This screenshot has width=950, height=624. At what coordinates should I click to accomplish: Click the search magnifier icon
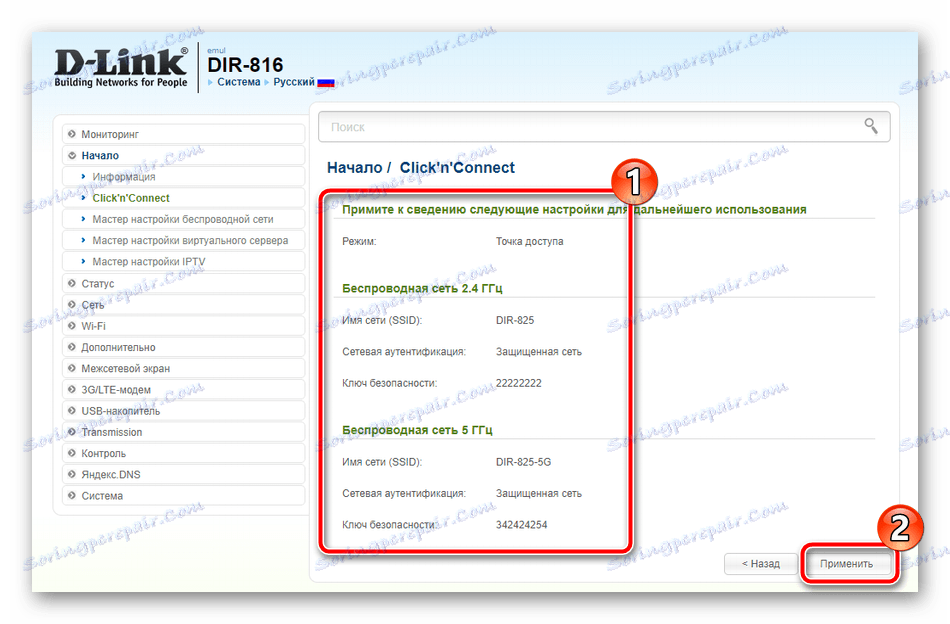[871, 126]
